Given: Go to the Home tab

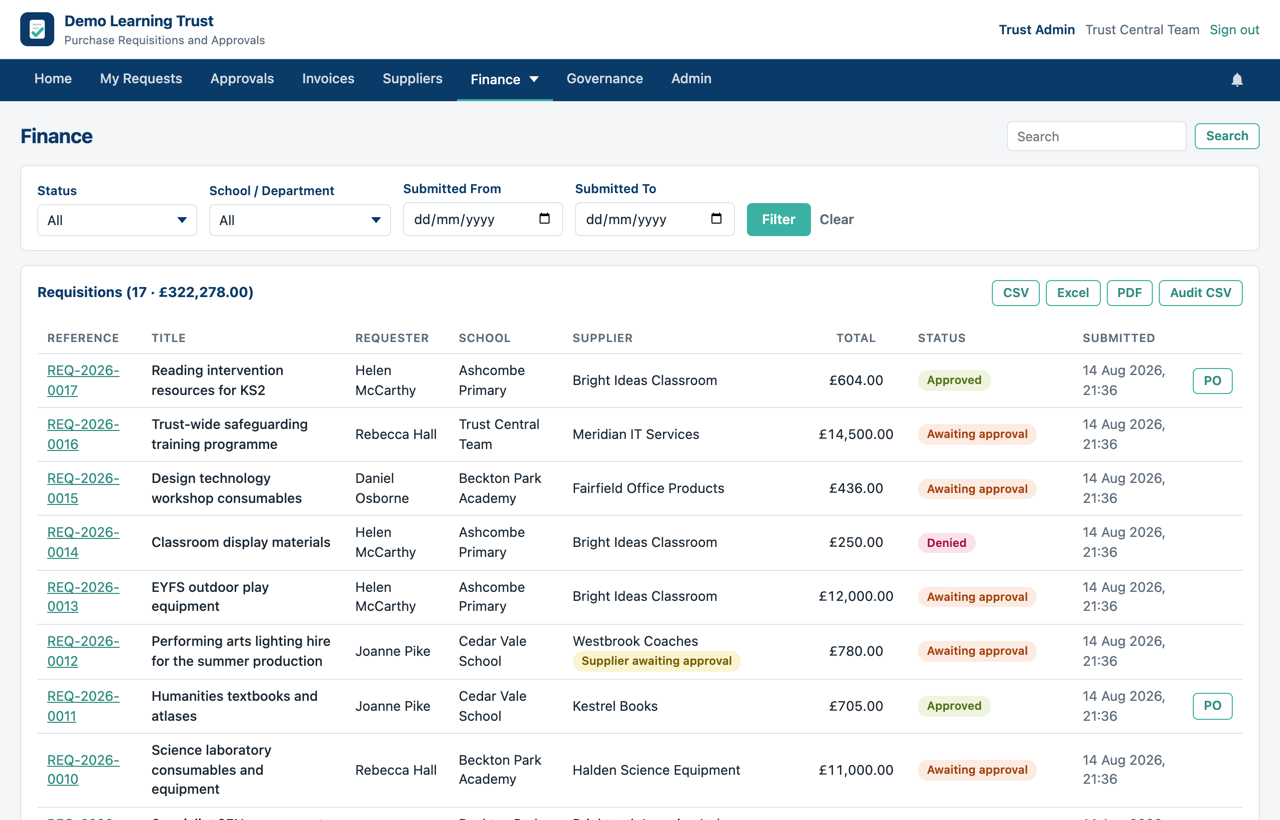Looking at the screenshot, I should click(x=53, y=79).
